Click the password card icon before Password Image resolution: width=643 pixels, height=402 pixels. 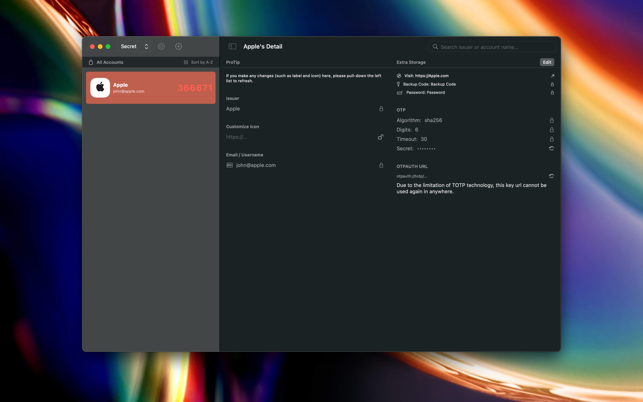point(400,93)
